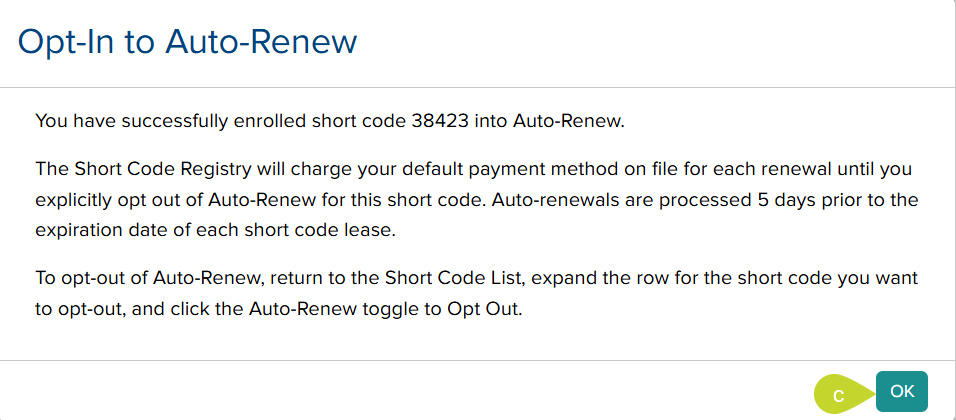Click the Opt-In to Auto-Renew dialog title

(x=188, y=42)
